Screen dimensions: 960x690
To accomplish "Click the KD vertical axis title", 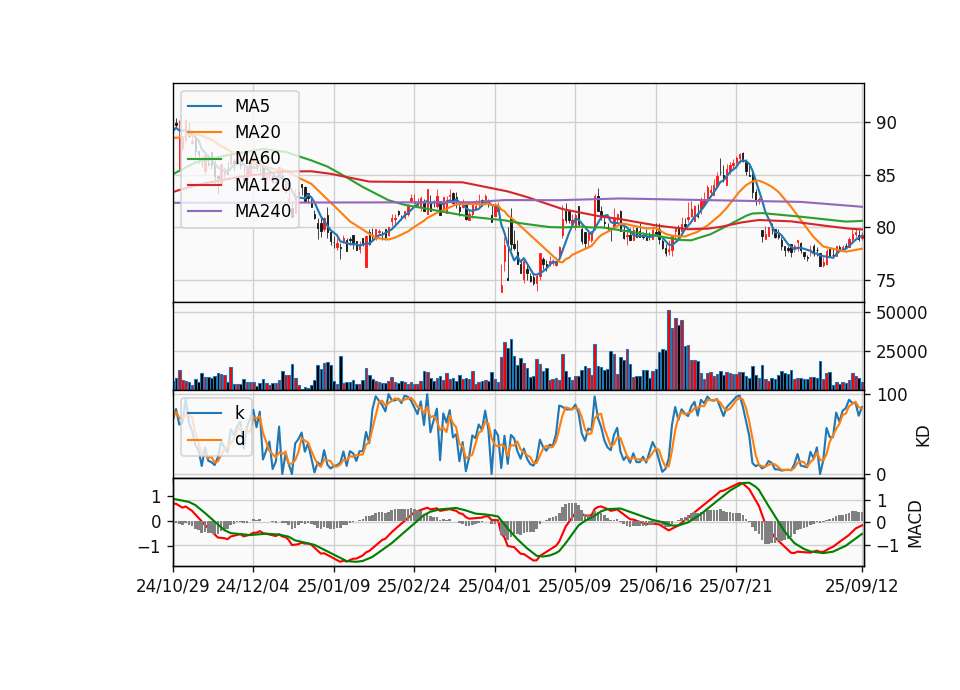I will 923,437.
